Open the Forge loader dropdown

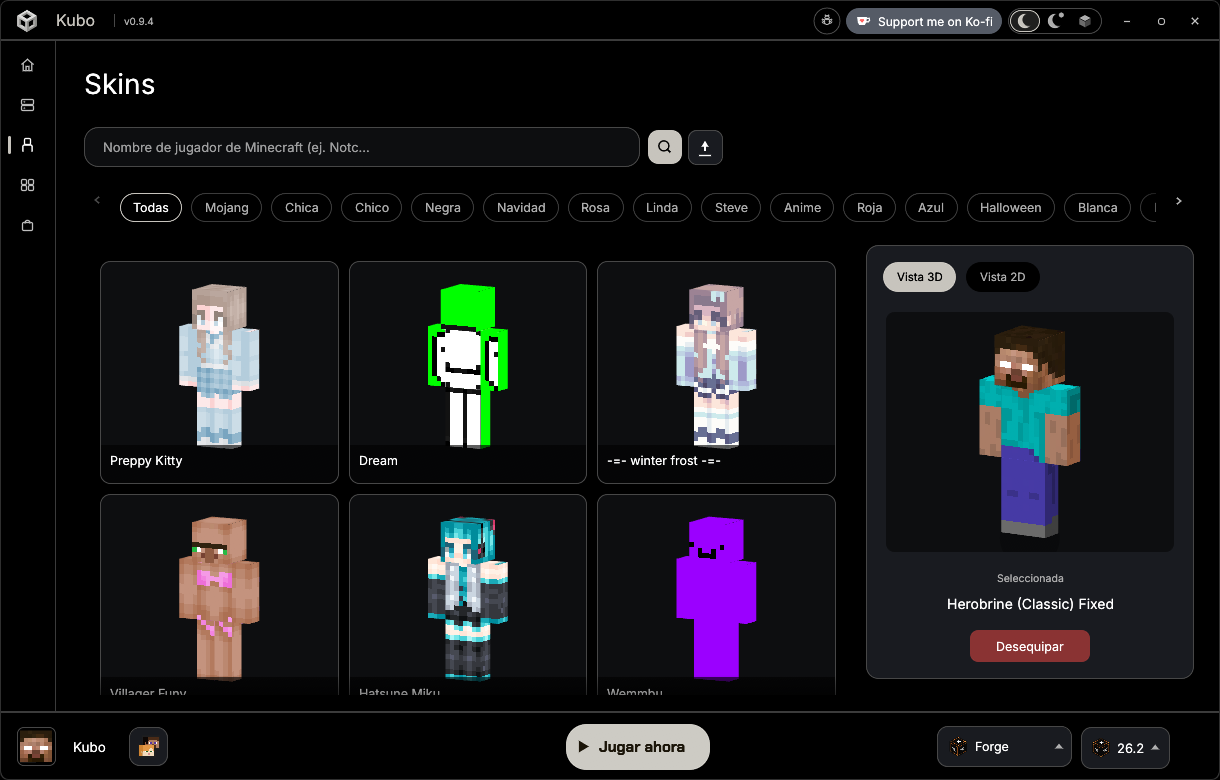tap(1005, 747)
